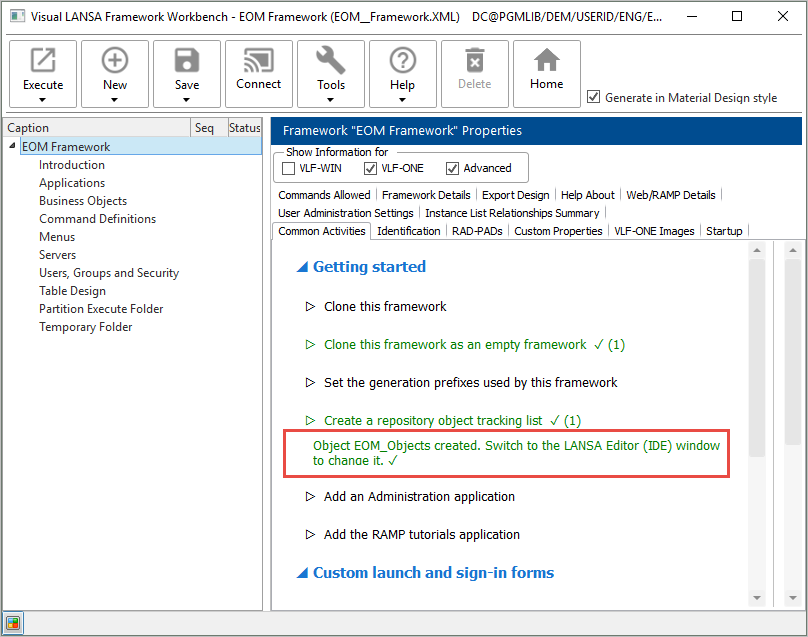Open the Execute dropdown arrow
The height and width of the screenshot is (637, 808).
click(43, 100)
